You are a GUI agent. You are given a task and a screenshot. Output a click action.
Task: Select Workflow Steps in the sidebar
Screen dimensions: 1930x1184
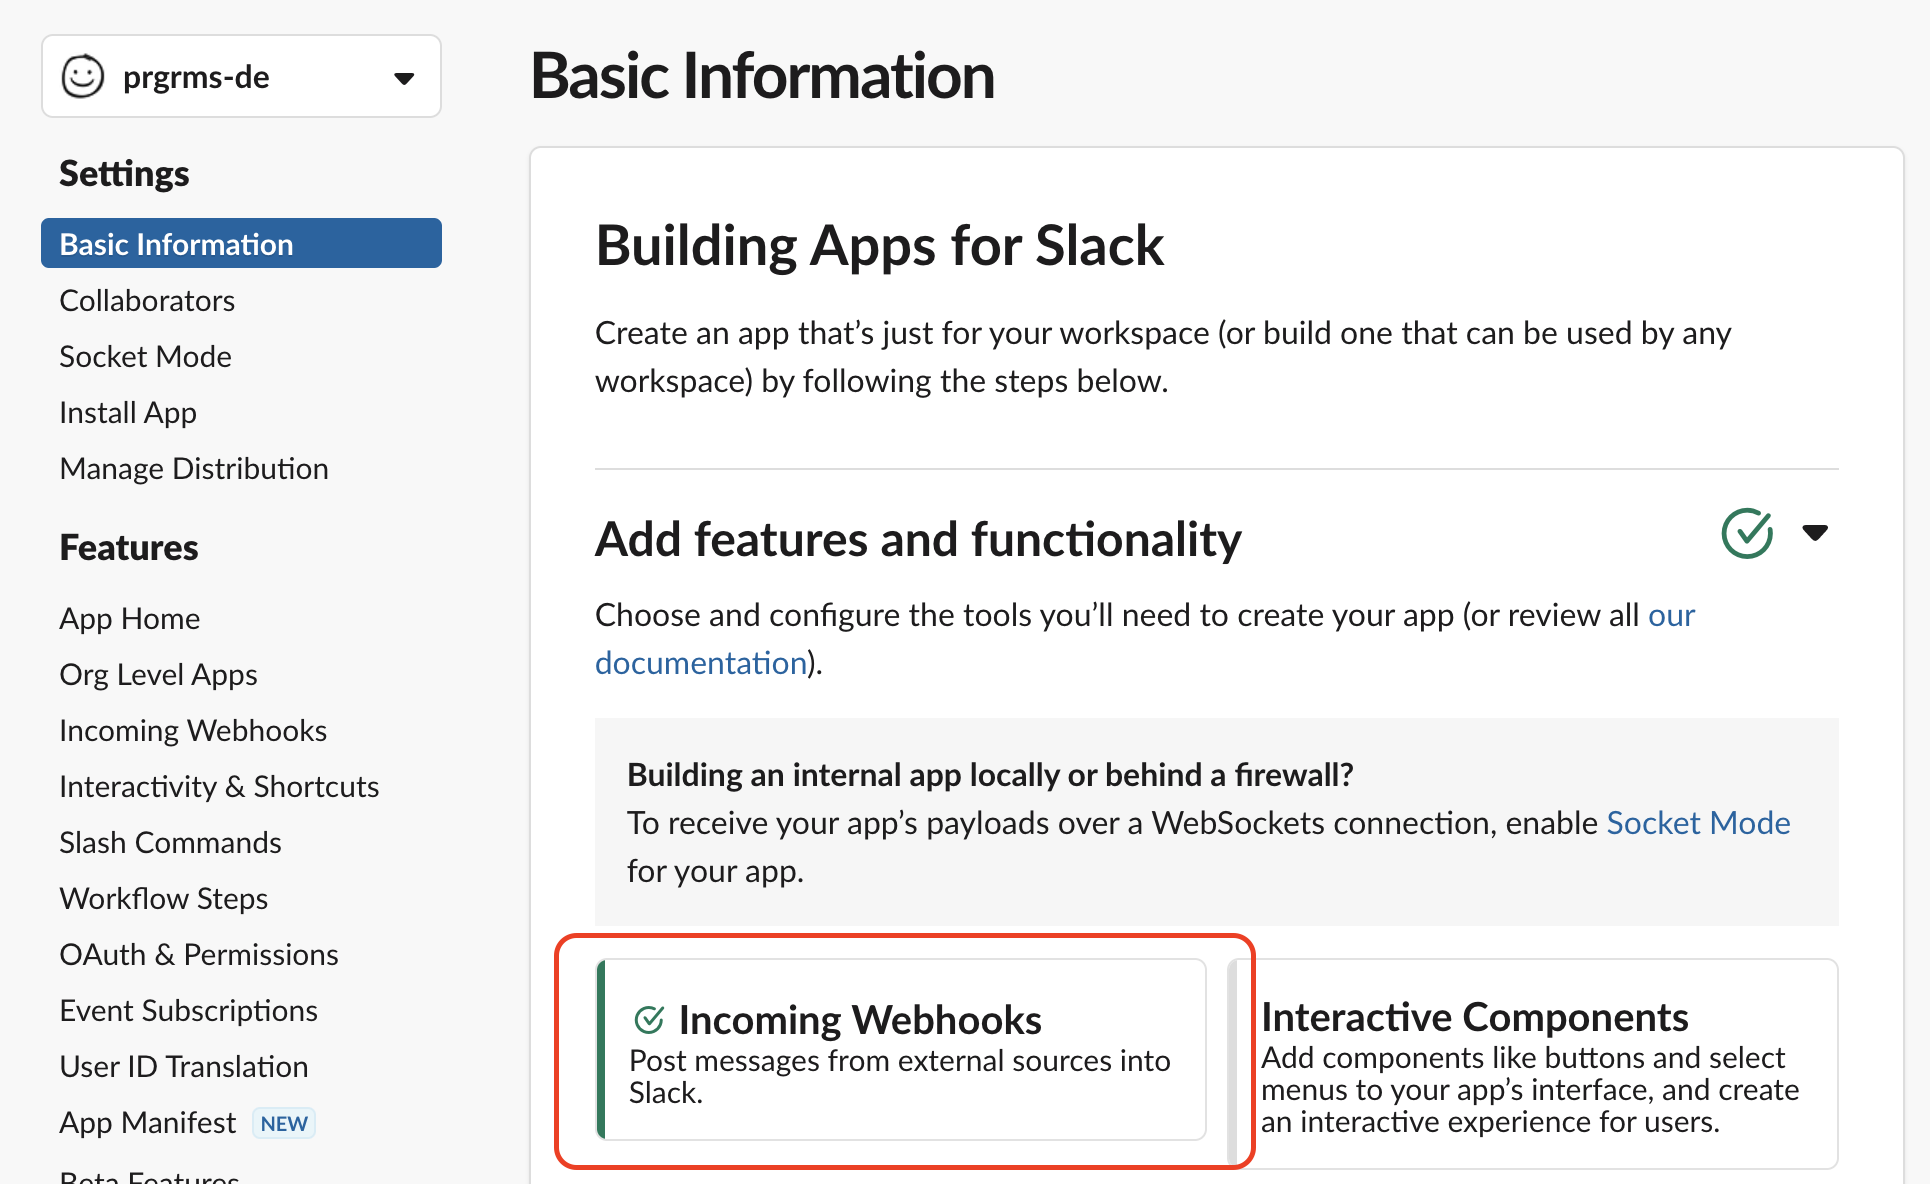[x=164, y=898]
